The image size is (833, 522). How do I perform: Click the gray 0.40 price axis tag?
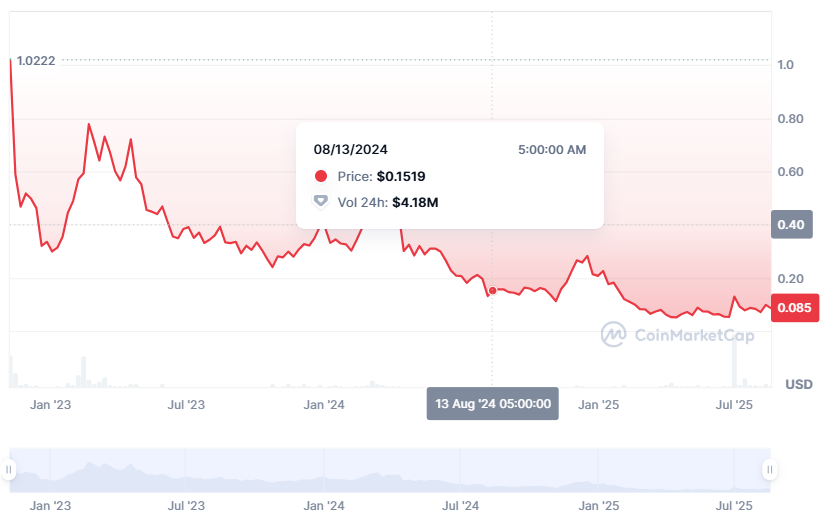(x=791, y=225)
